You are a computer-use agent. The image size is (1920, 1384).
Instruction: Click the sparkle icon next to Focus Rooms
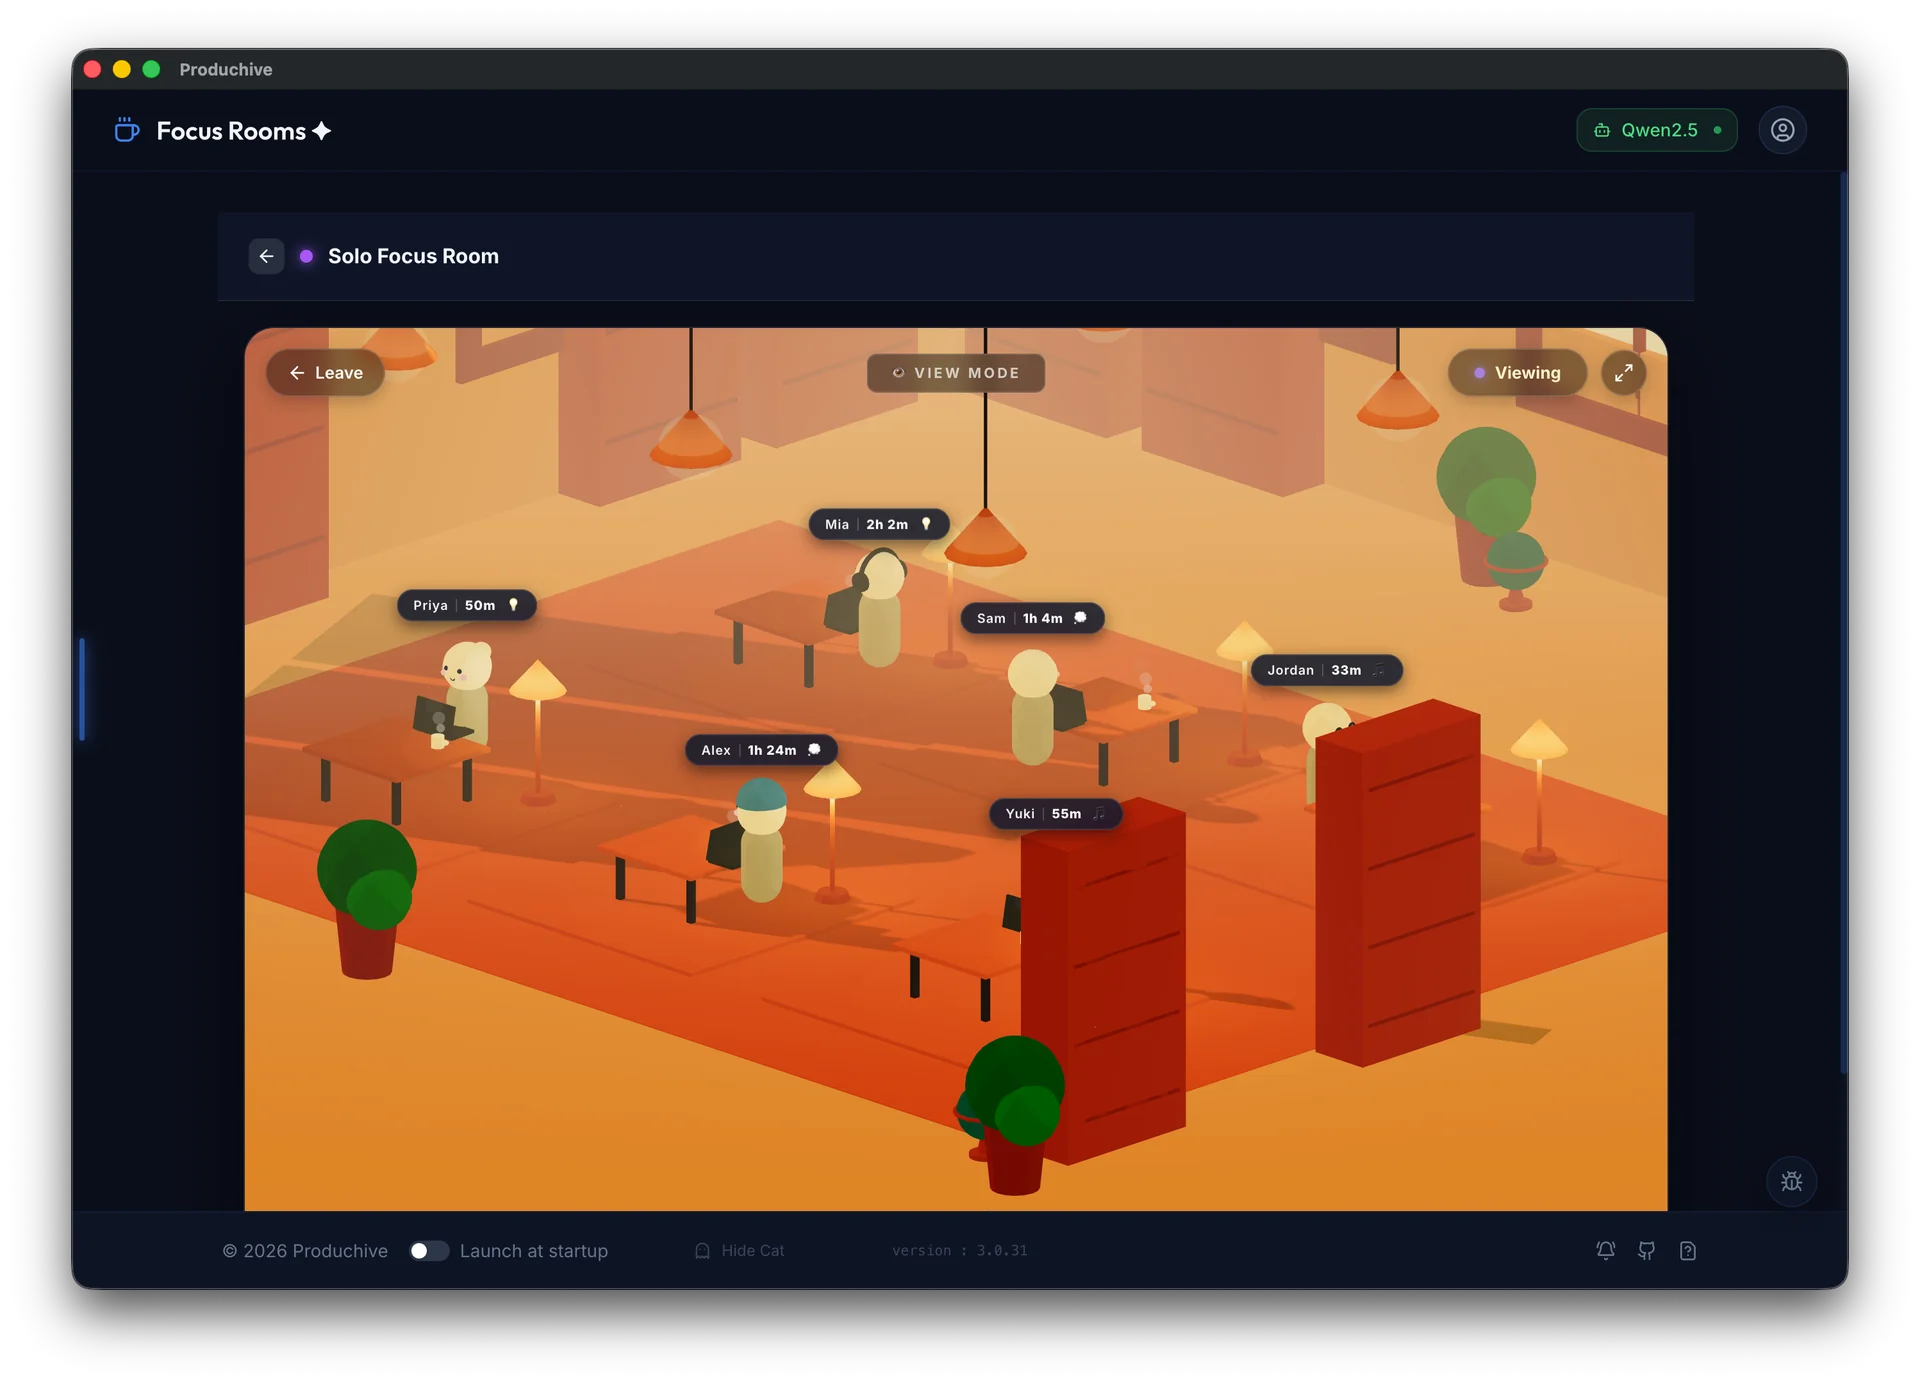point(321,131)
